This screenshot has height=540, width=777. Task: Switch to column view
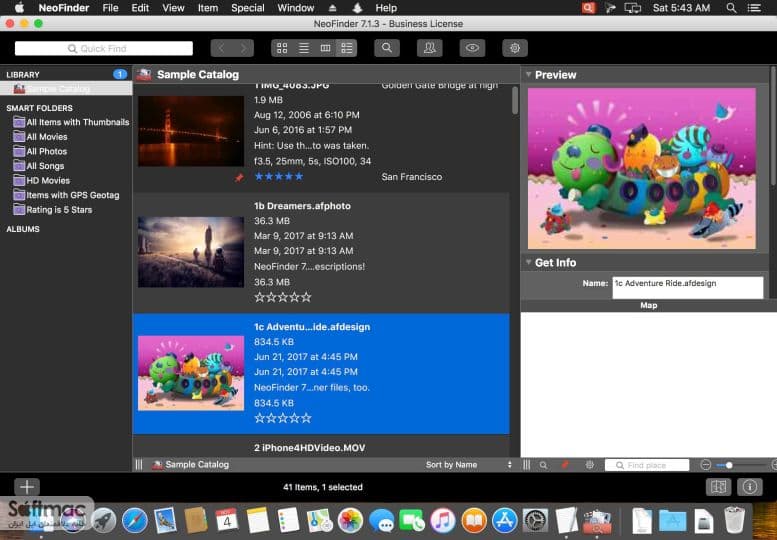click(325, 48)
